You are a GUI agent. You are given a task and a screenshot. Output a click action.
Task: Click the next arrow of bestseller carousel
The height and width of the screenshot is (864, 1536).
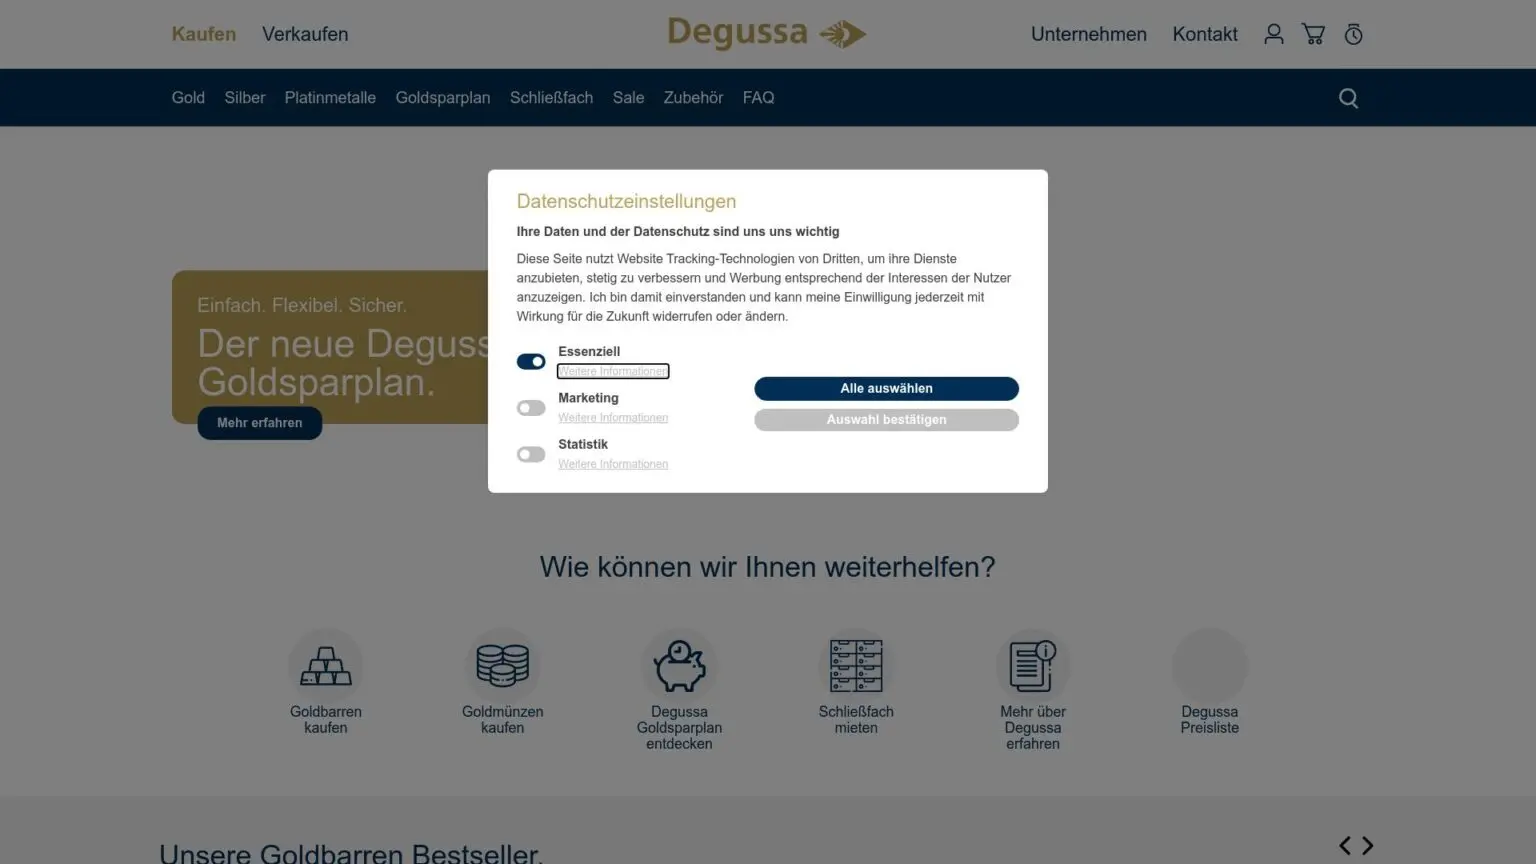(x=1367, y=846)
